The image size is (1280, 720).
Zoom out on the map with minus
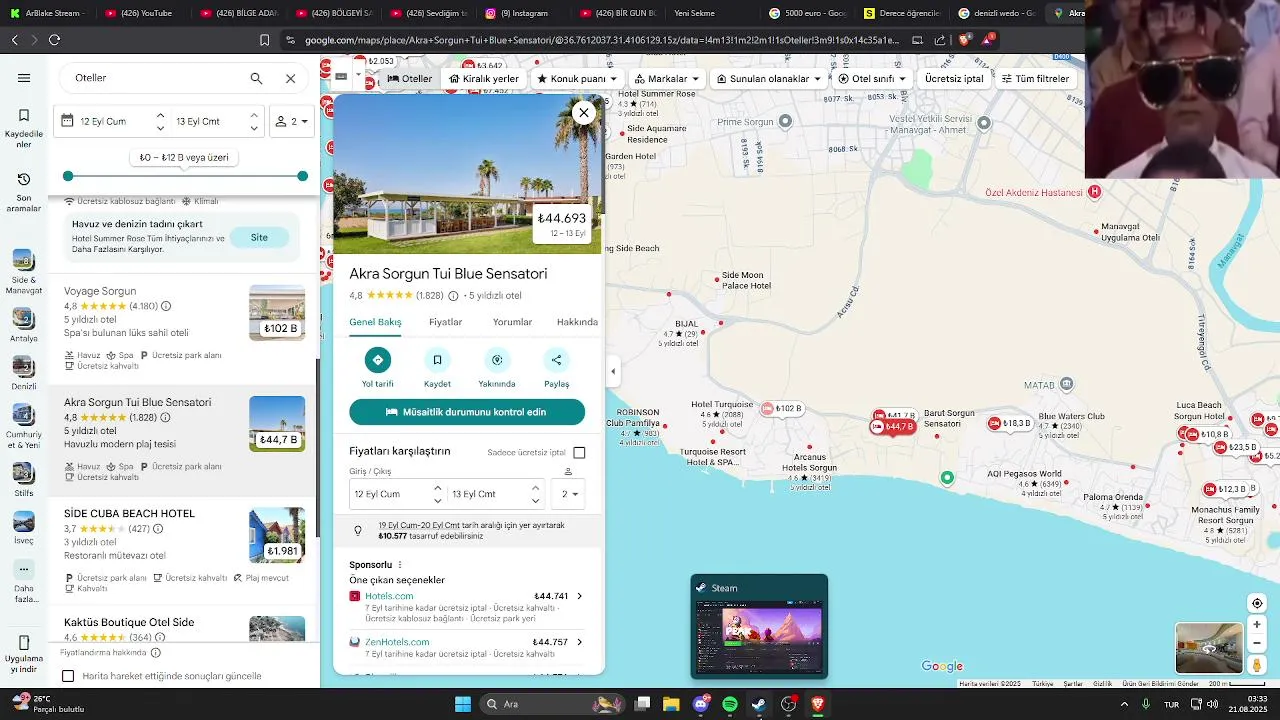point(1257,643)
